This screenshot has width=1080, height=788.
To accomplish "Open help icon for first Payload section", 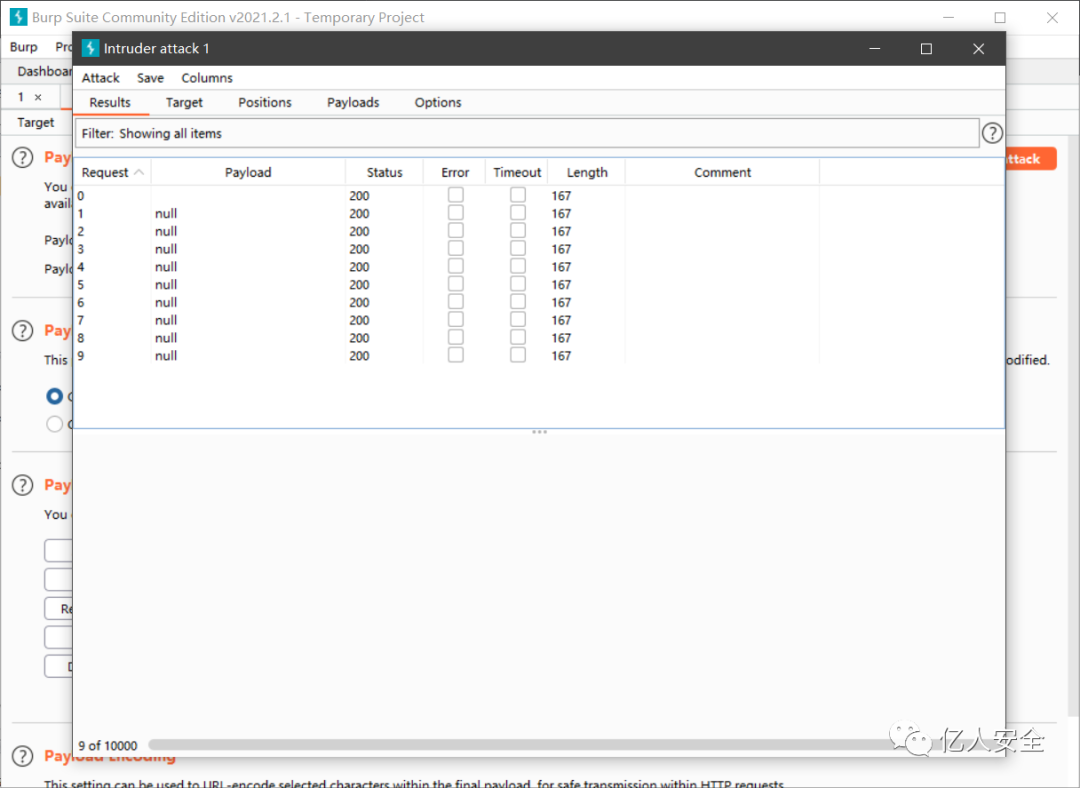I will (x=23, y=158).
